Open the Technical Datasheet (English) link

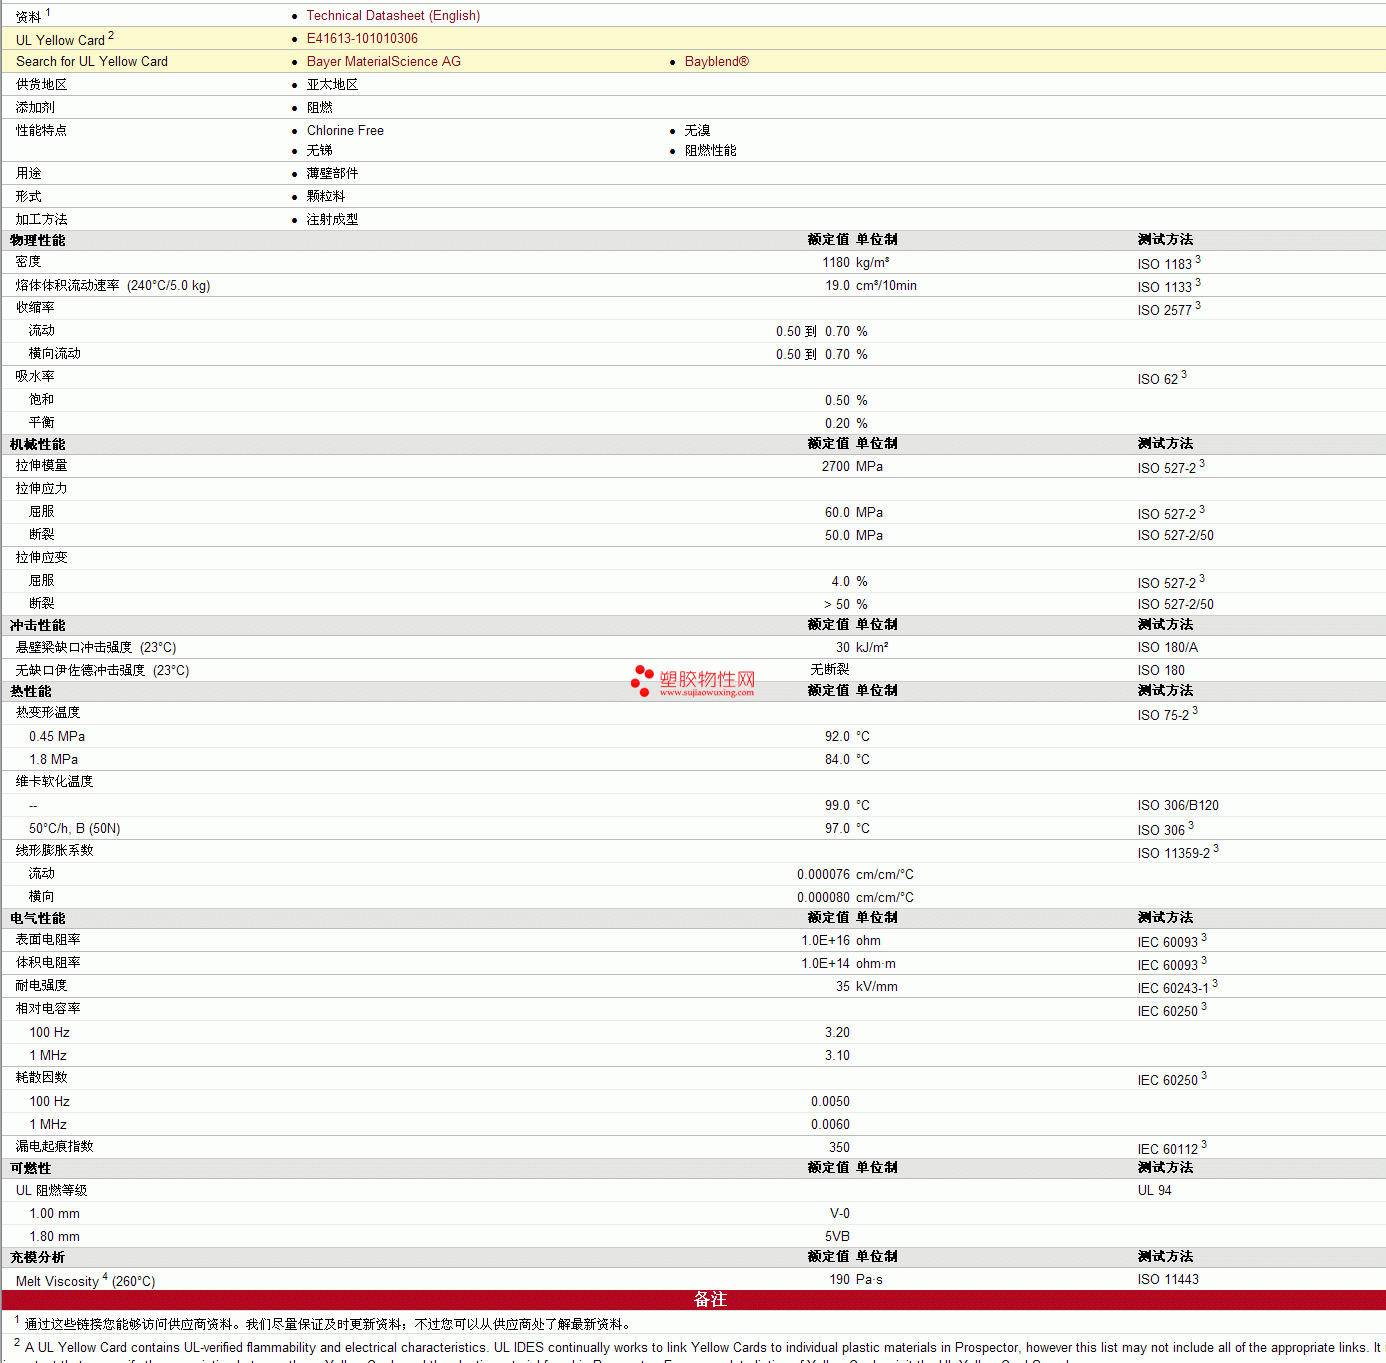pos(393,16)
